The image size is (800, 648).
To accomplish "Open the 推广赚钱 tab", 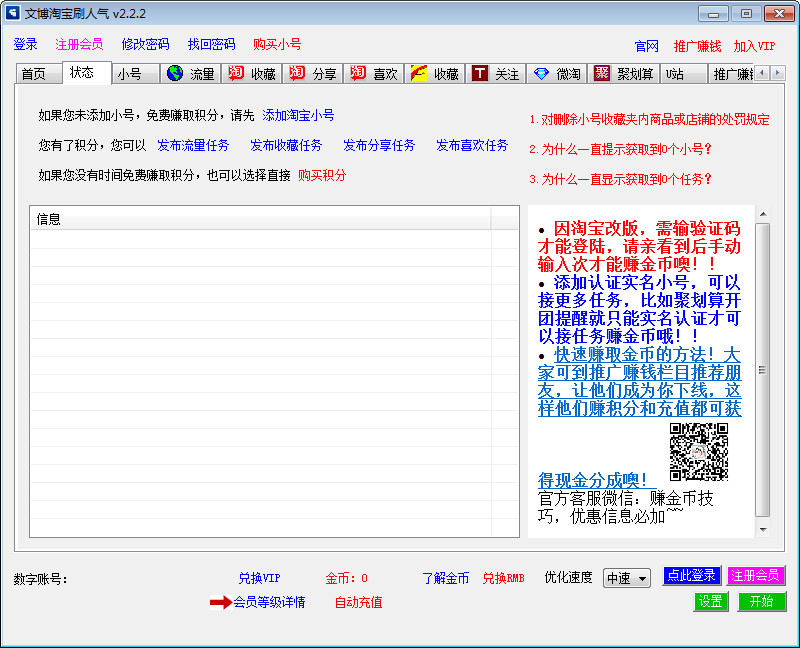I will [x=731, y=74].
